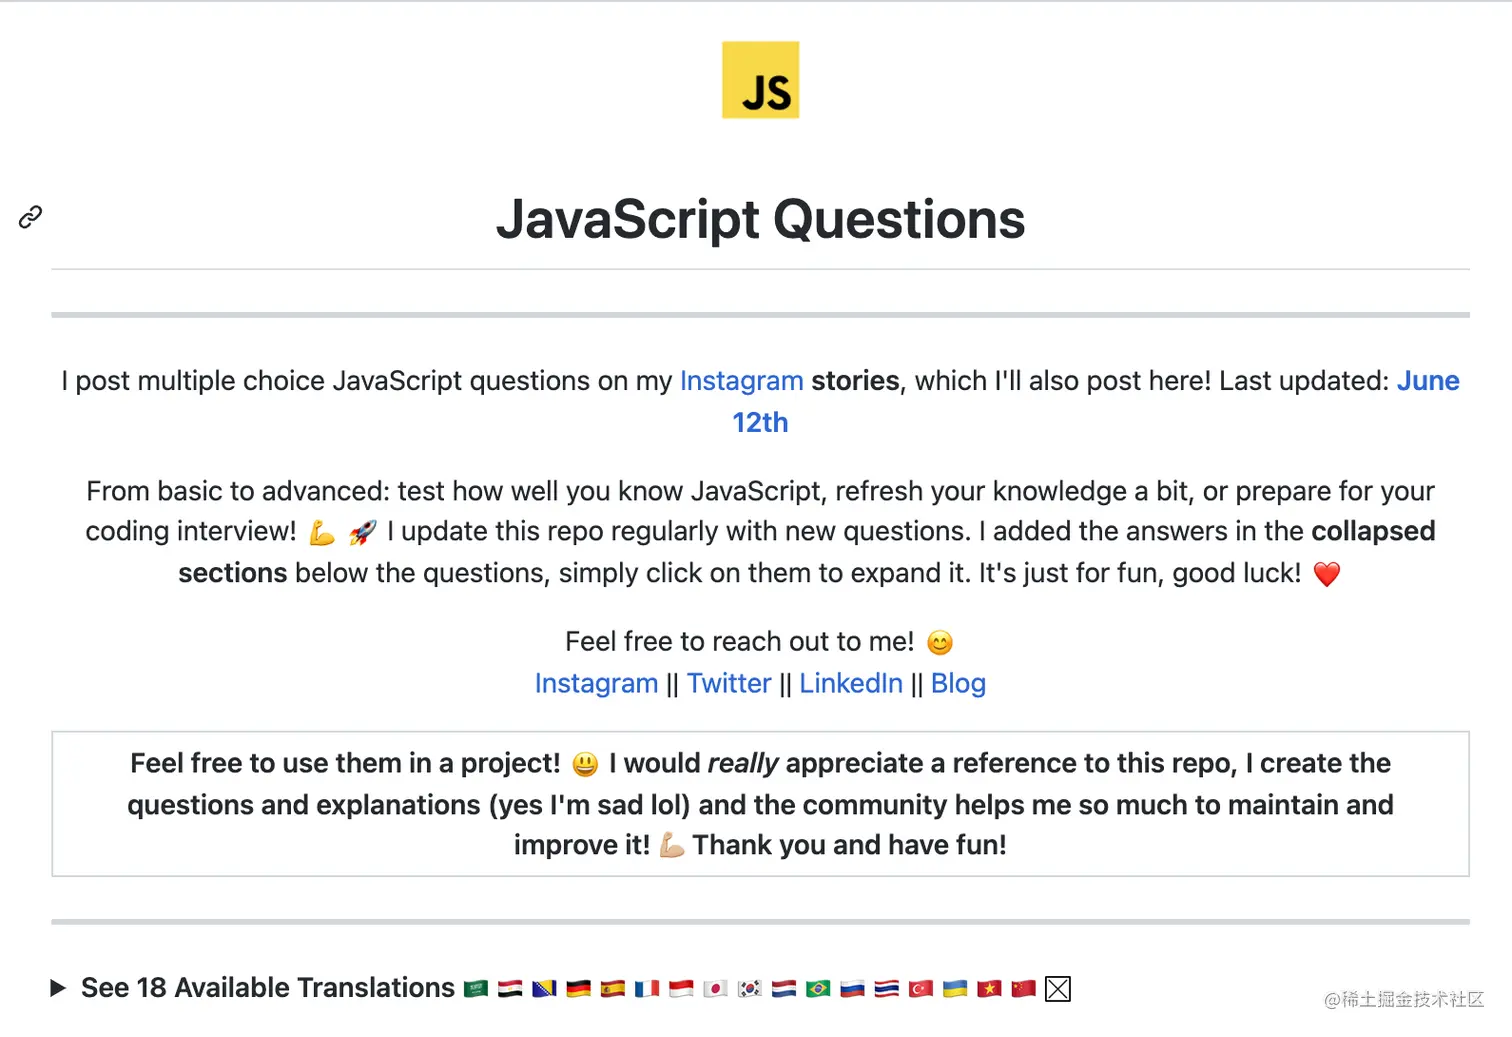Click the Japanese flag icon
This screenshot has width=1512, height=1037.
715,989
